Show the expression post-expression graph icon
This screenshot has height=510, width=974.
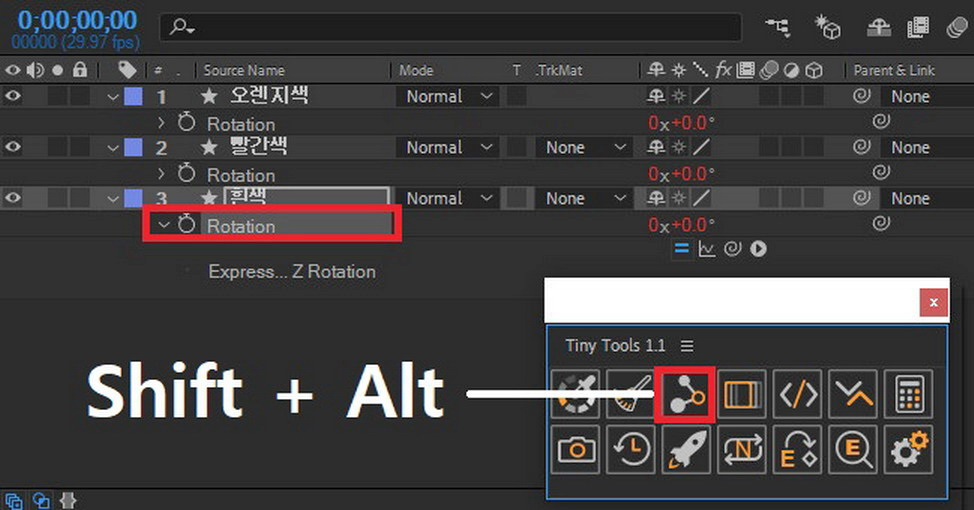click(706, 248)
